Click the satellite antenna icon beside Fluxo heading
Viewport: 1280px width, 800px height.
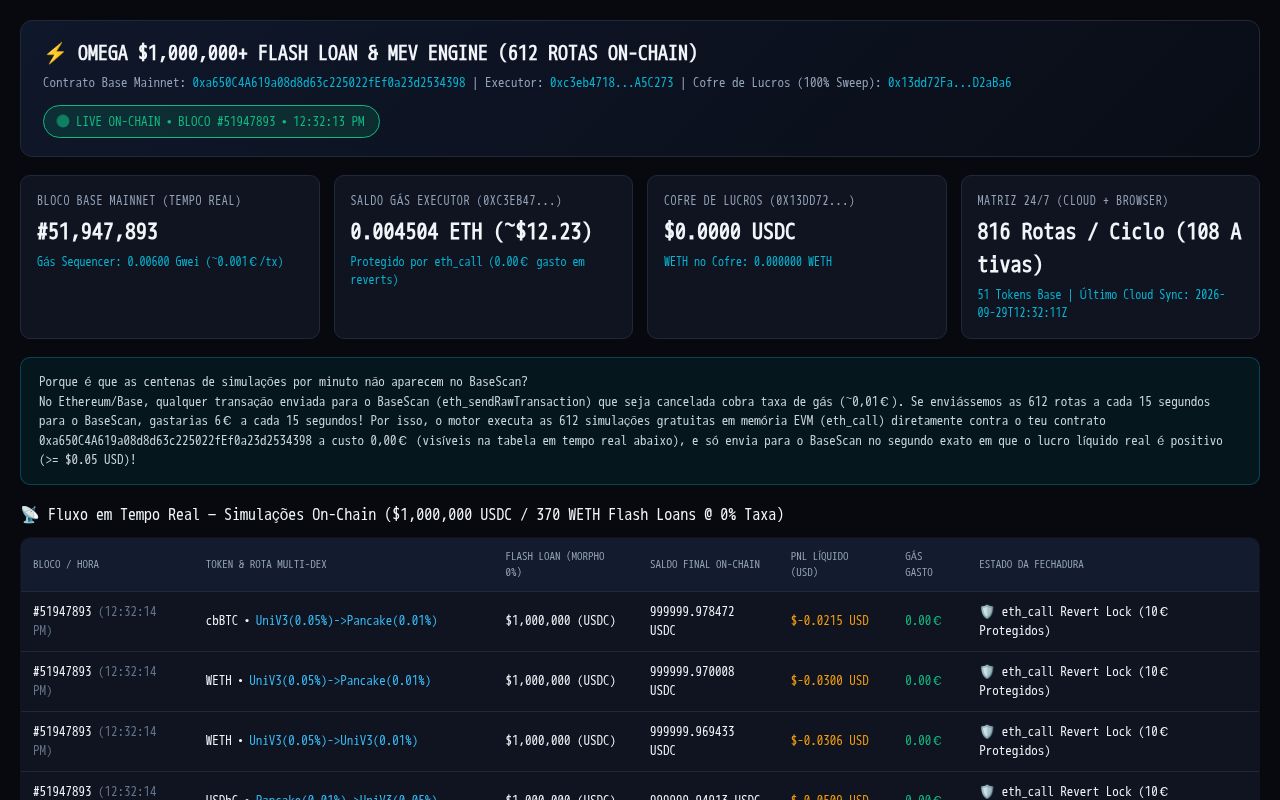coord(30,514)
